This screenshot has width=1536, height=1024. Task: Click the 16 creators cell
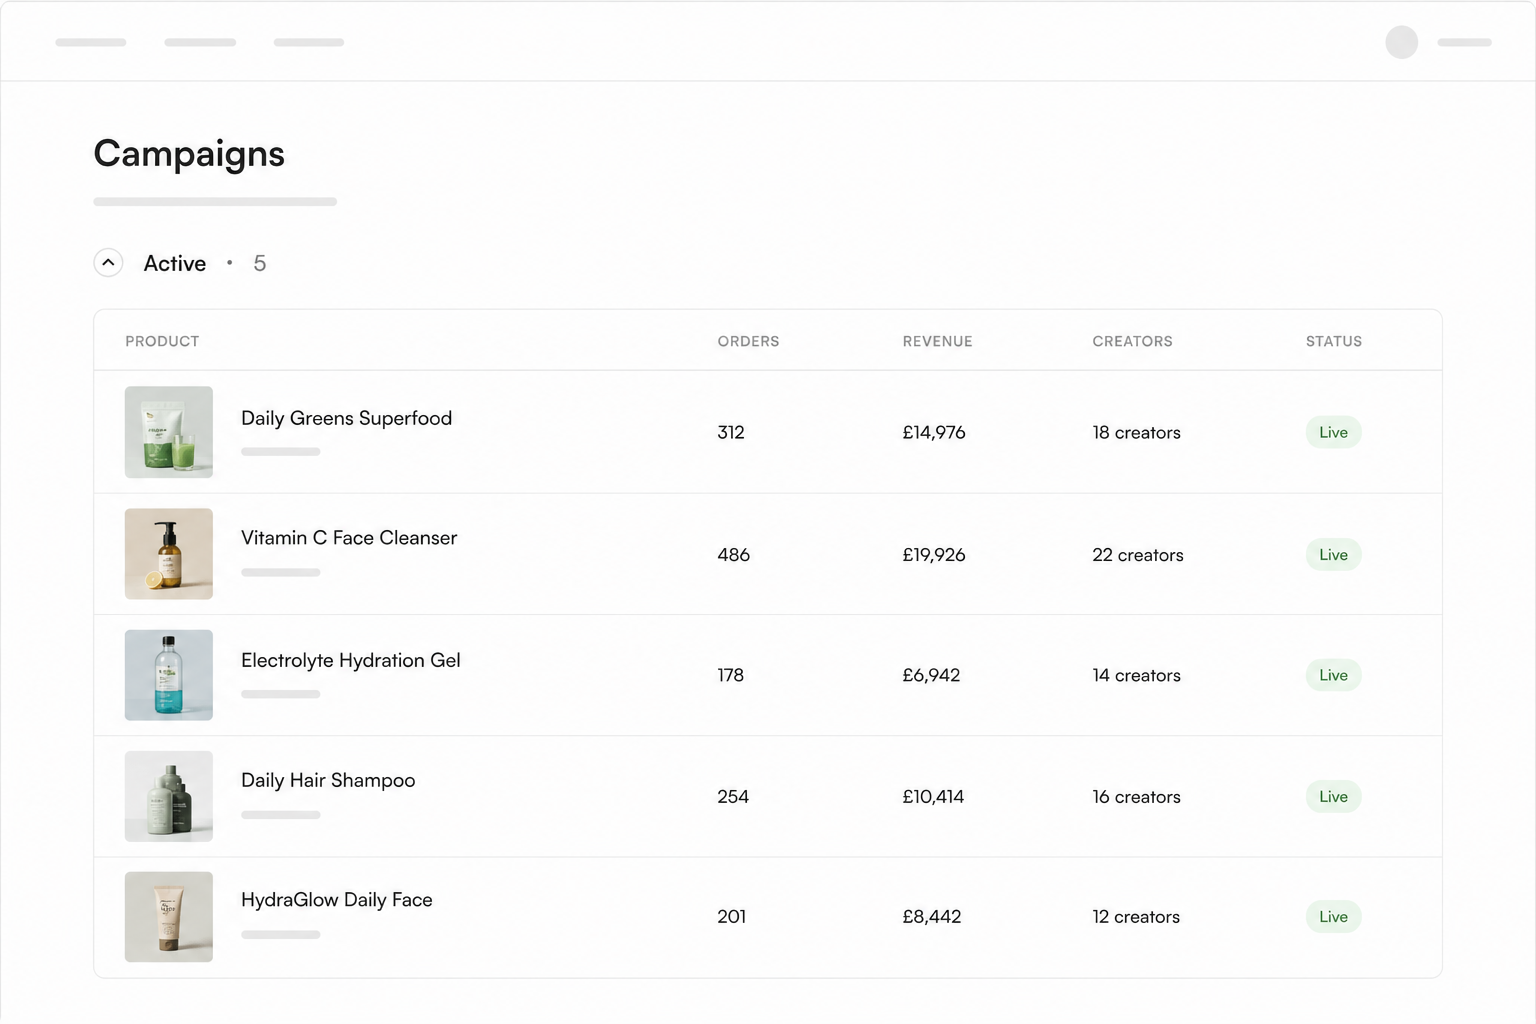click(x=1136, y=797)
